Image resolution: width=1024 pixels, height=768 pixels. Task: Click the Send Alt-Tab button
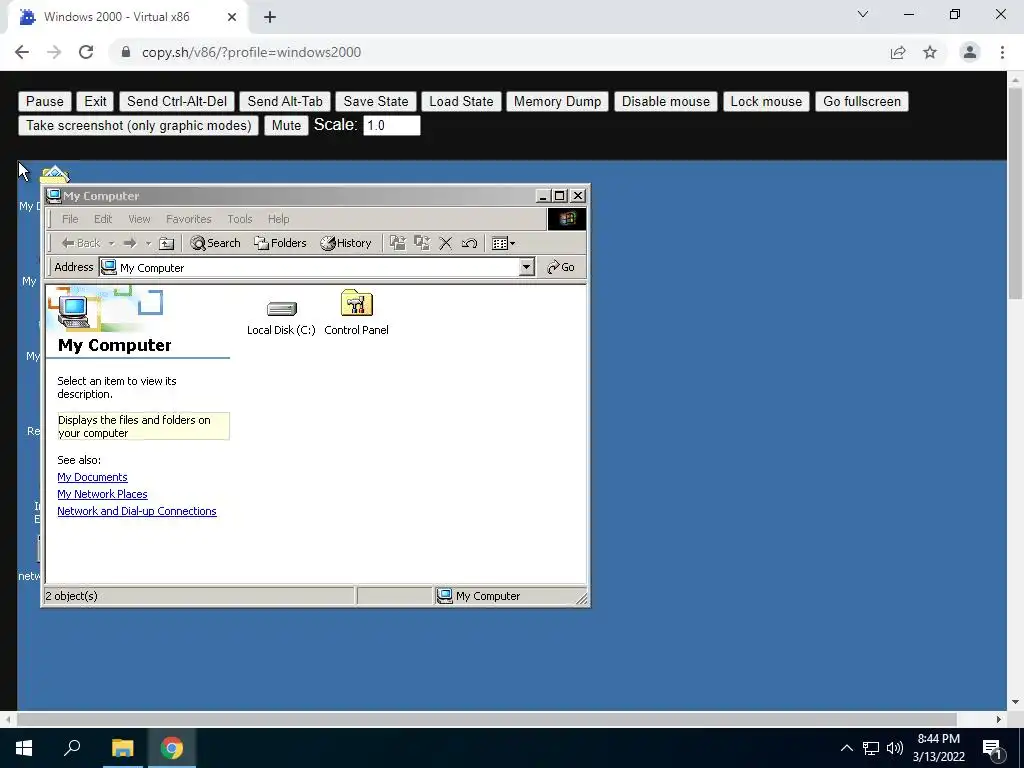[285, 101]
